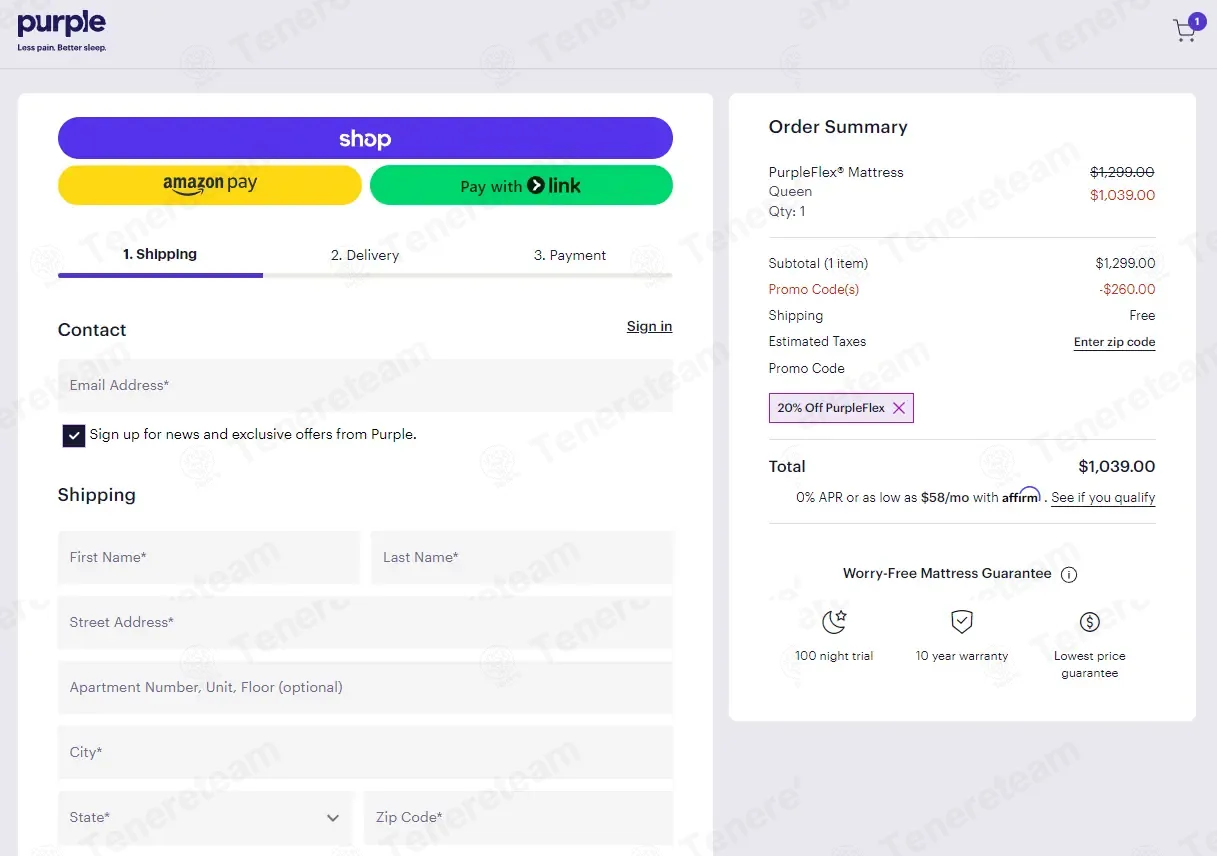Image resolution: width=1217 pixels, height=856 pixels.
Task: Click the 10 year warranty shield icon
Action: [961, 622]
